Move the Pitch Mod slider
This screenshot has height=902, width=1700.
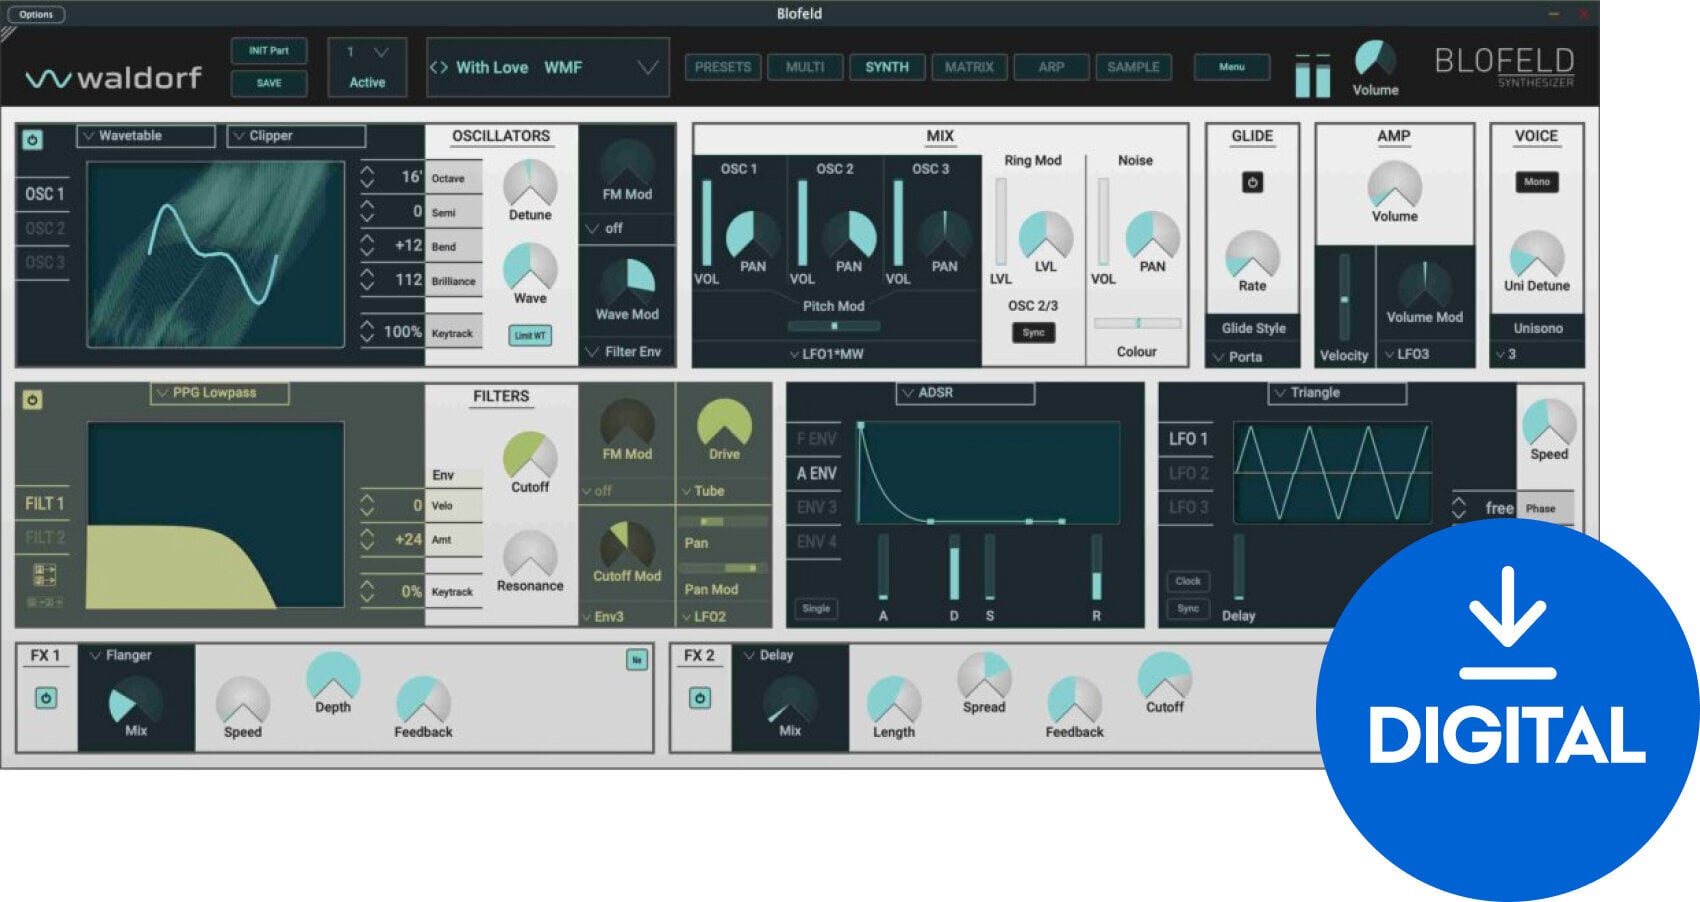point(835,324)
